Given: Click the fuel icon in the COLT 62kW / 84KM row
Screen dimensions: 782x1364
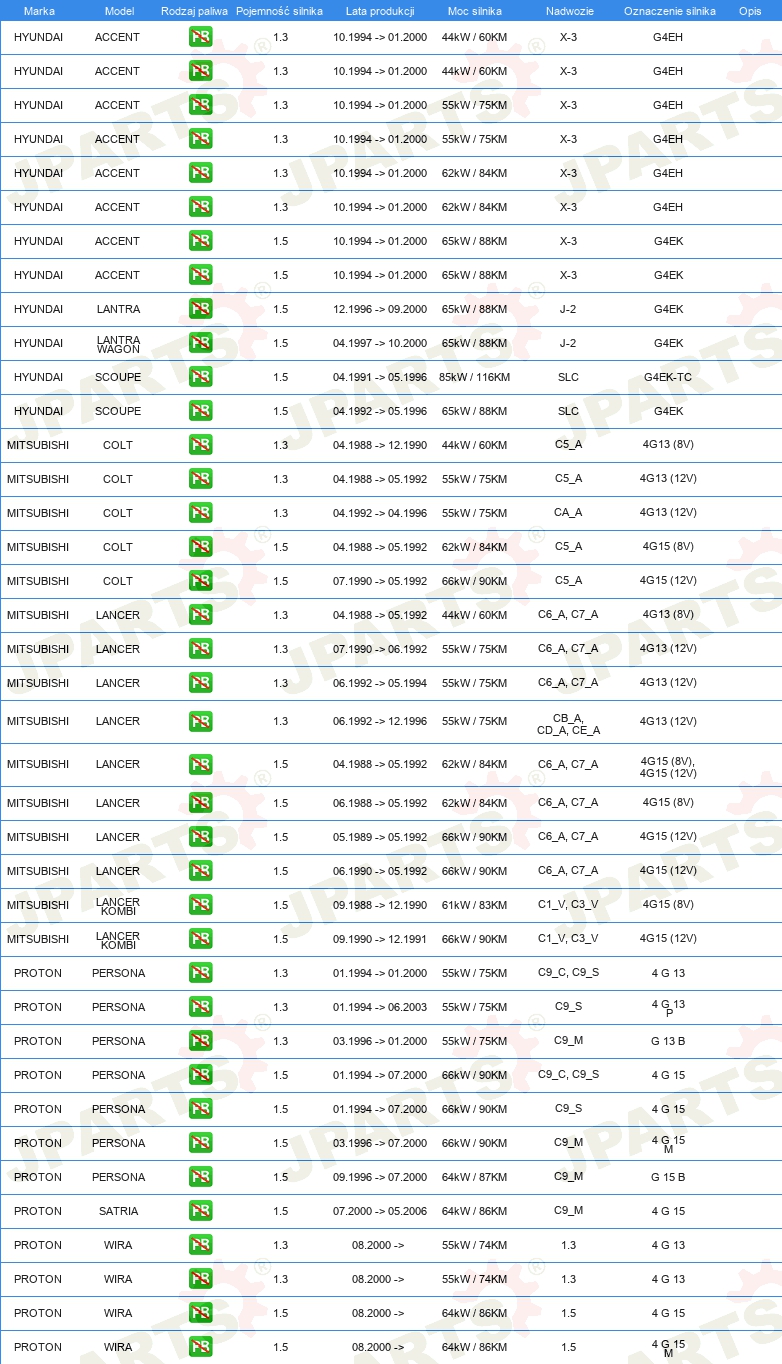Looking at the screenshot, I should click(x=200, y=547).
